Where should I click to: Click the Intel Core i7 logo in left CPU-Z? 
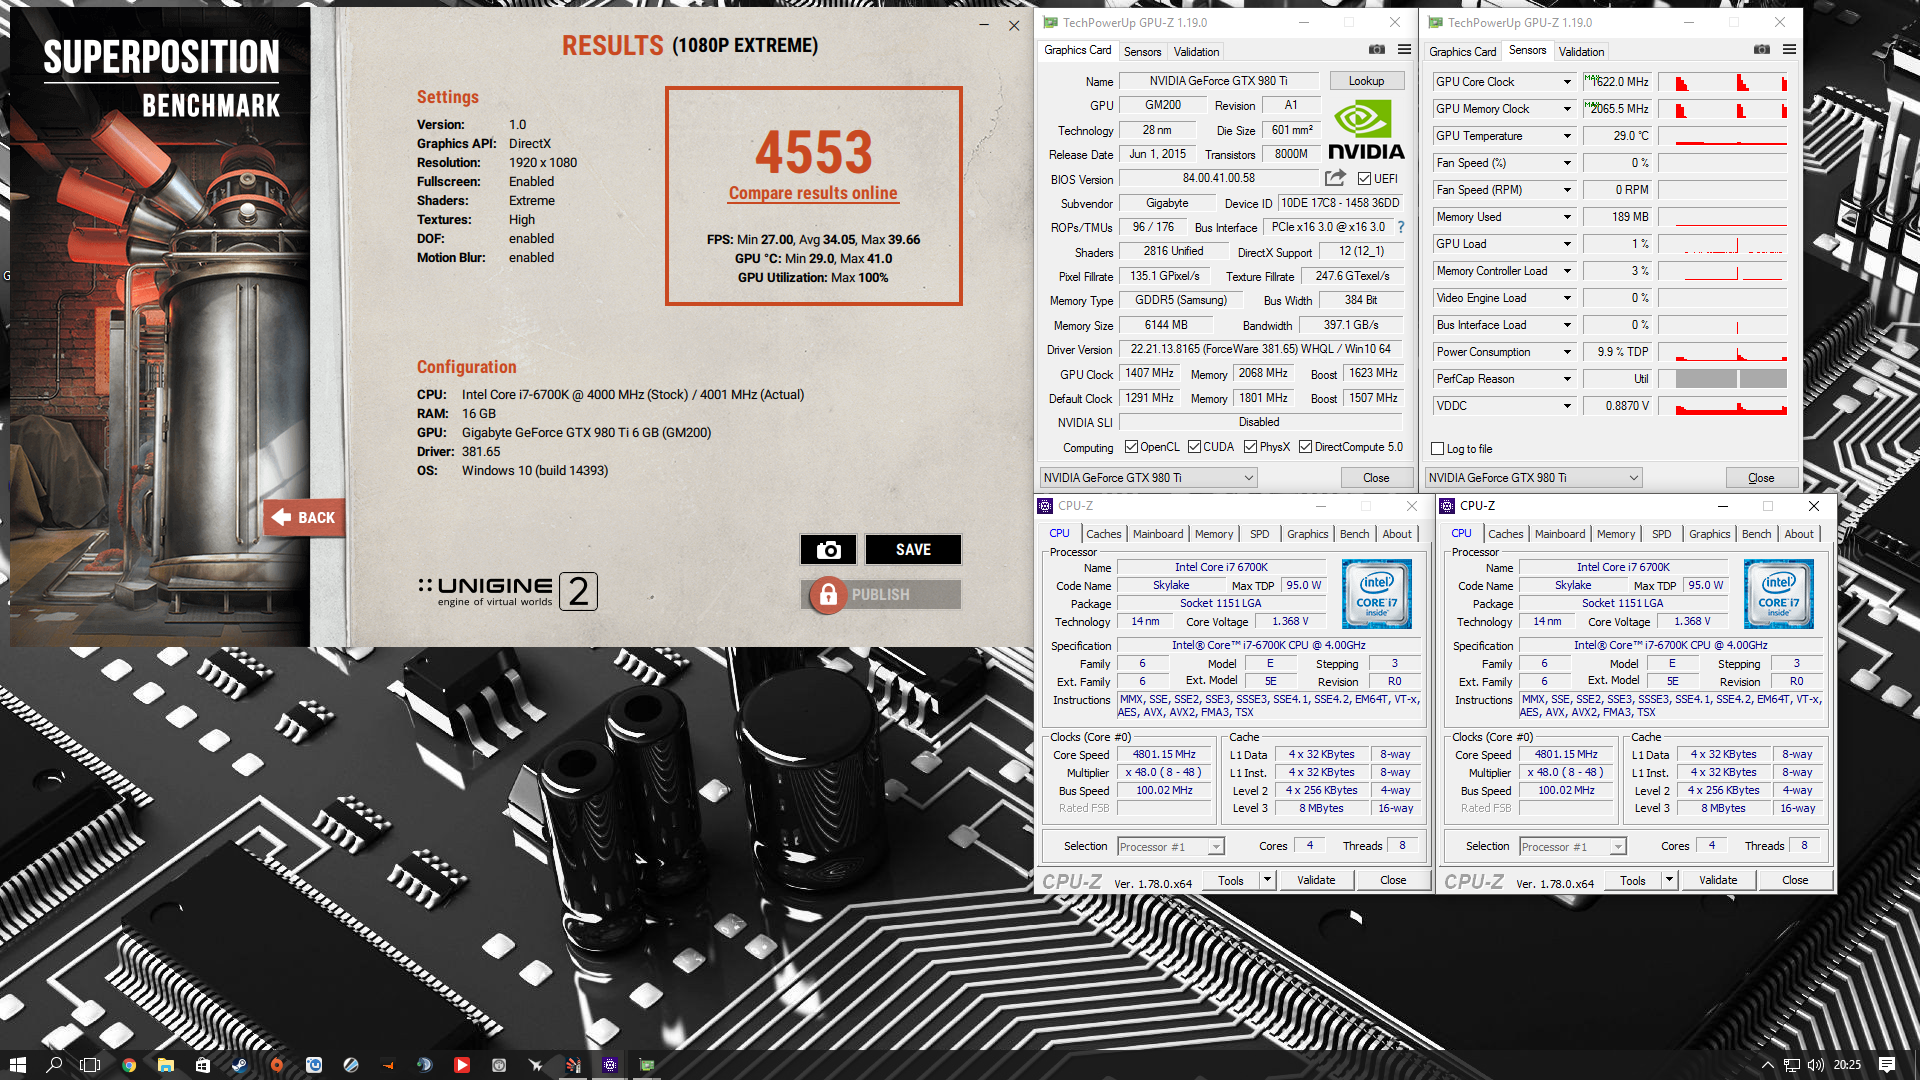point(1376,594)
